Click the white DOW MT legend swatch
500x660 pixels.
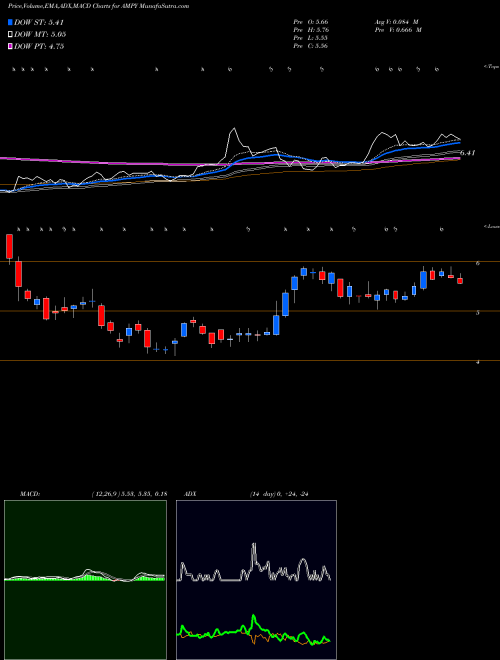tap(10, 34)
